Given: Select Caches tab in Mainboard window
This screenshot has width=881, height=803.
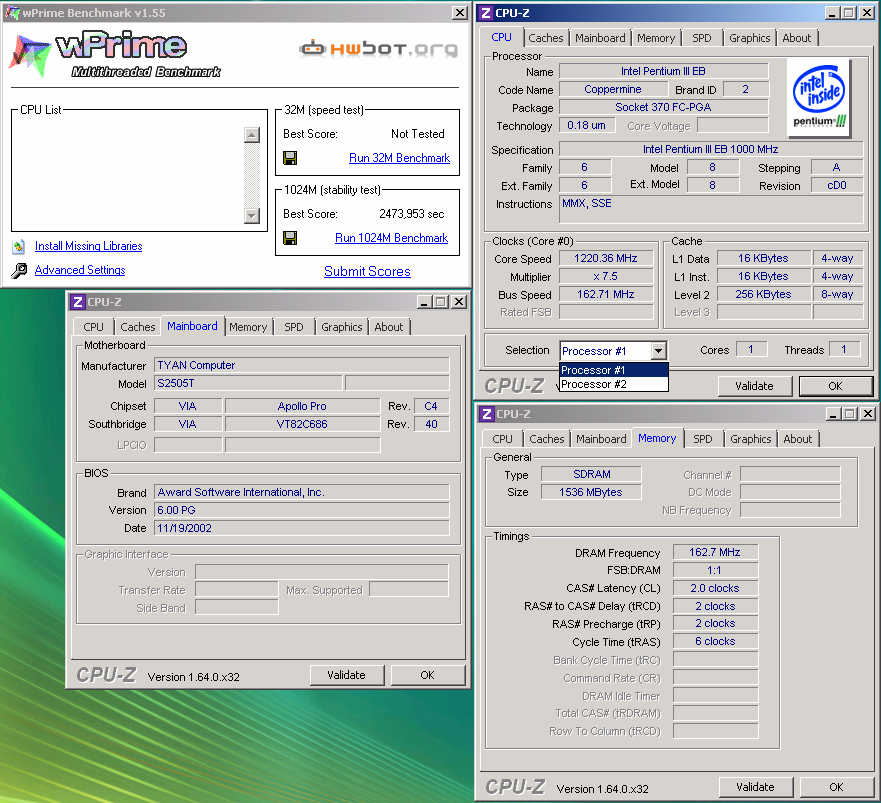Looking at the screenshot, I should pos(138,327).
